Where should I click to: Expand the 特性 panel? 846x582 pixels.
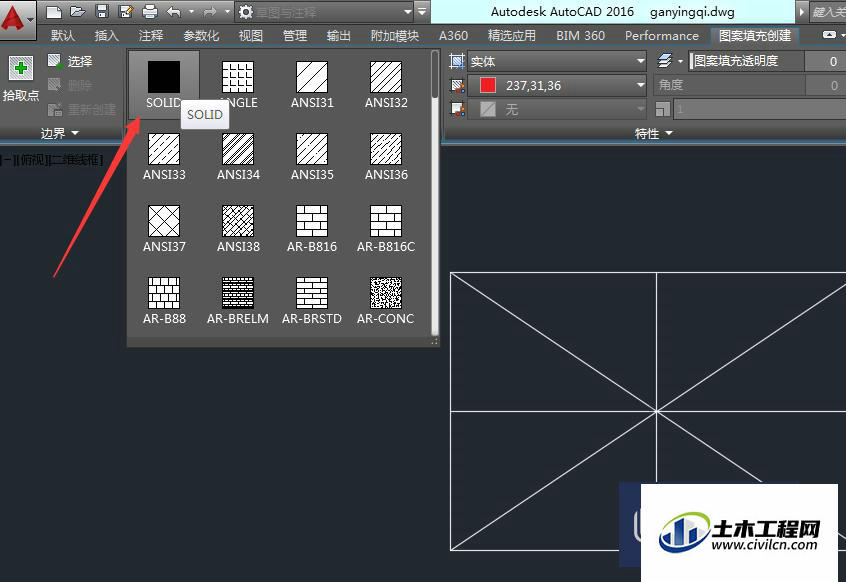653,133
